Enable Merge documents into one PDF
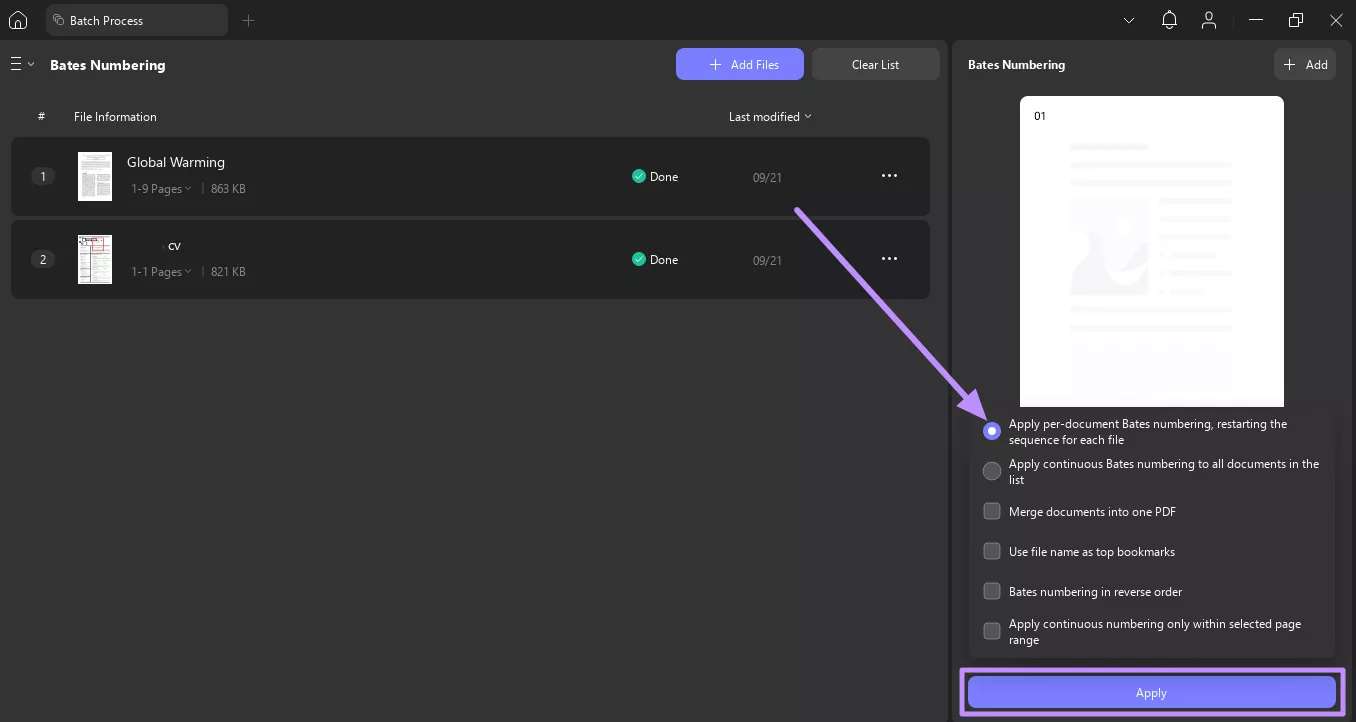Screen dimensions: 1356x722 click(x=992, y=511)
